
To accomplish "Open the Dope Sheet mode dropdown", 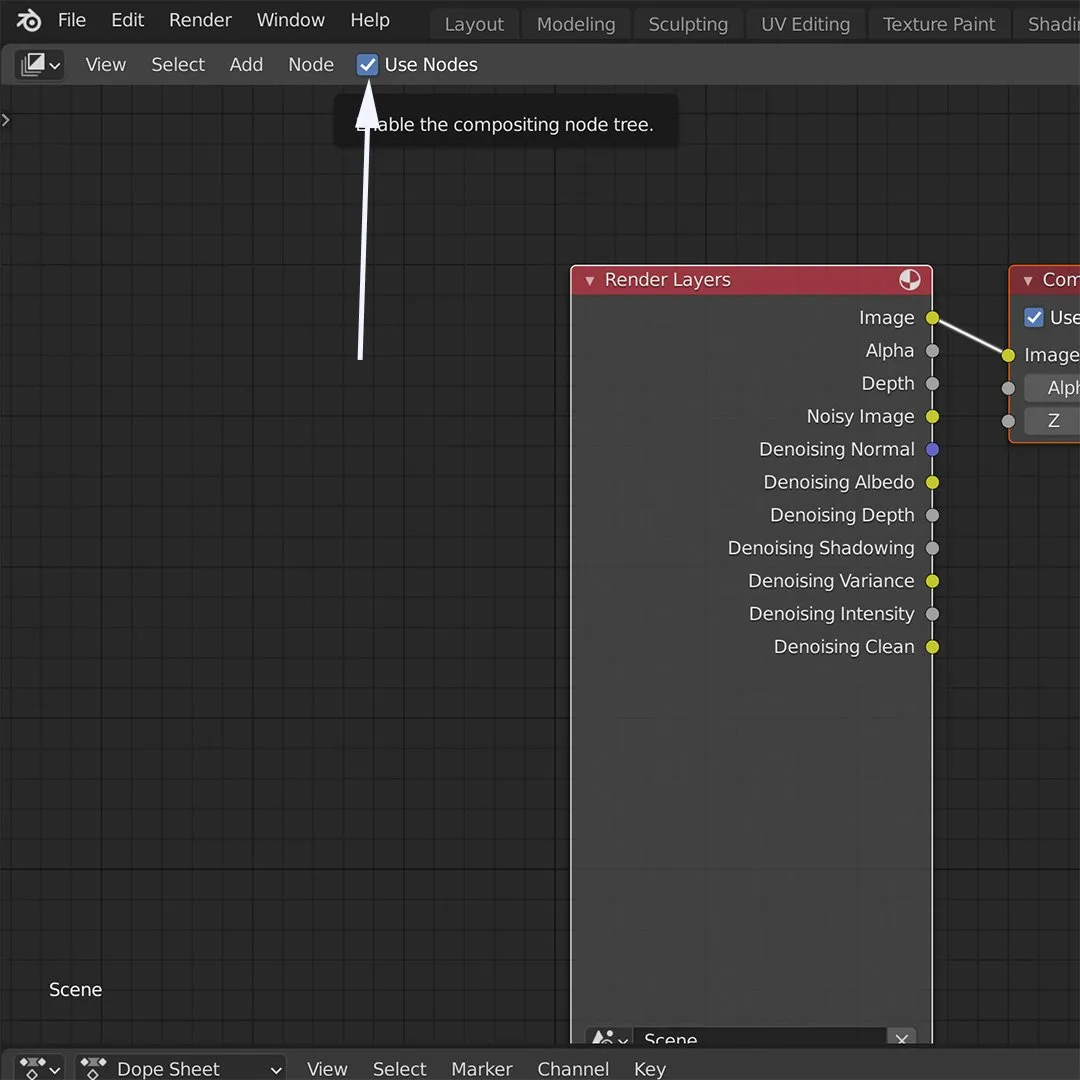I will [x=180, y=1068].
